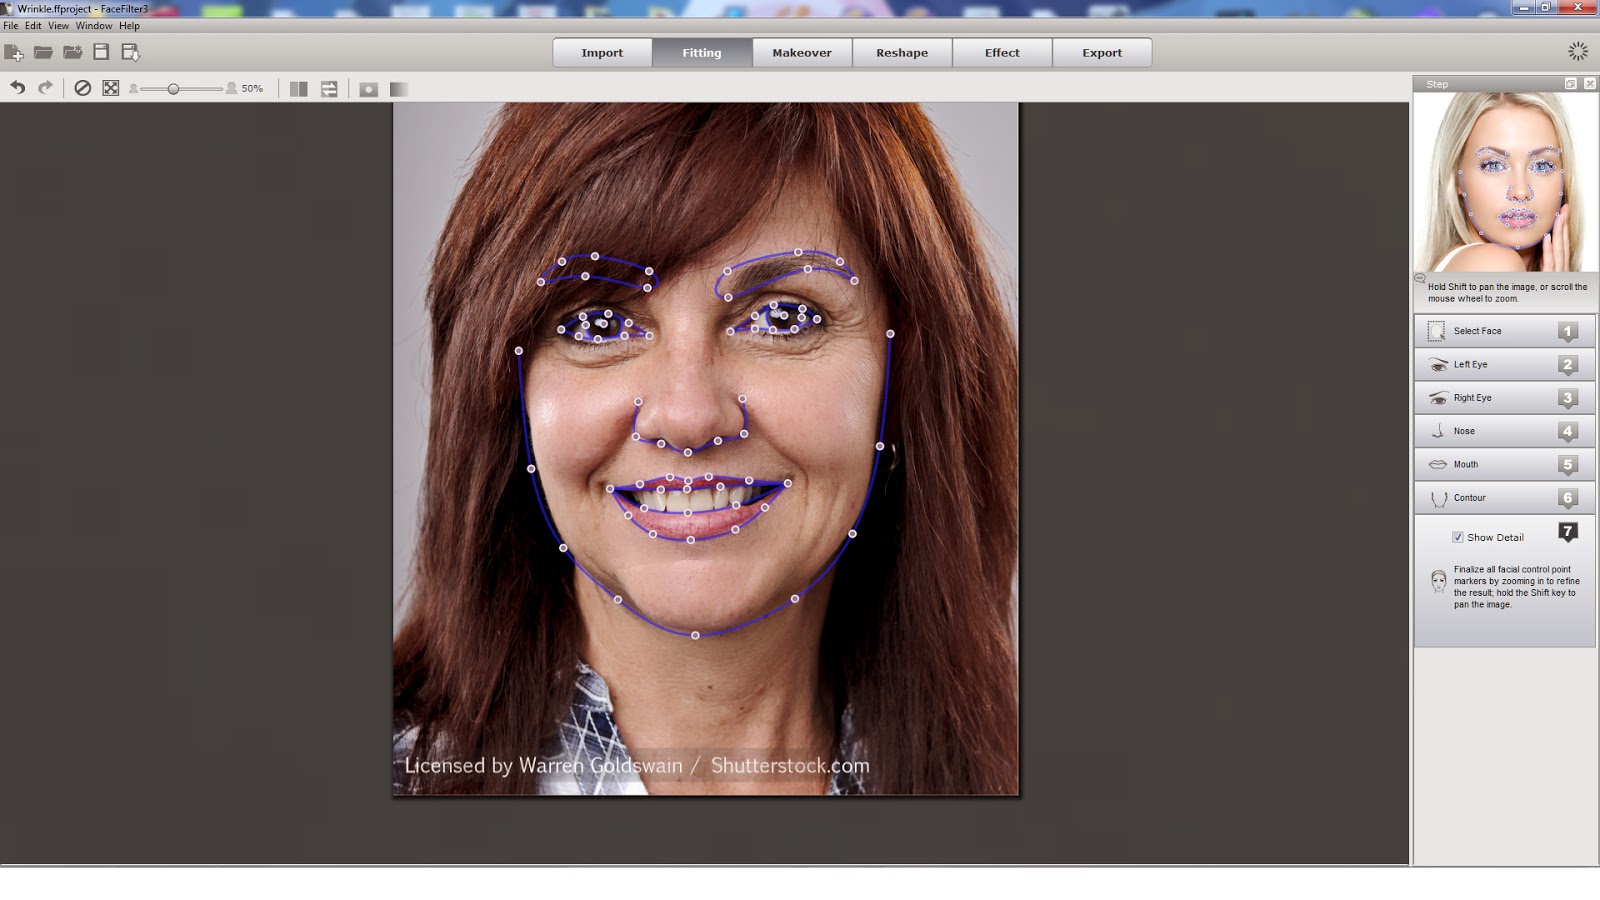Click the Export button
Viewport: 1600px width, 900px height.
(x=1102, y=53)
